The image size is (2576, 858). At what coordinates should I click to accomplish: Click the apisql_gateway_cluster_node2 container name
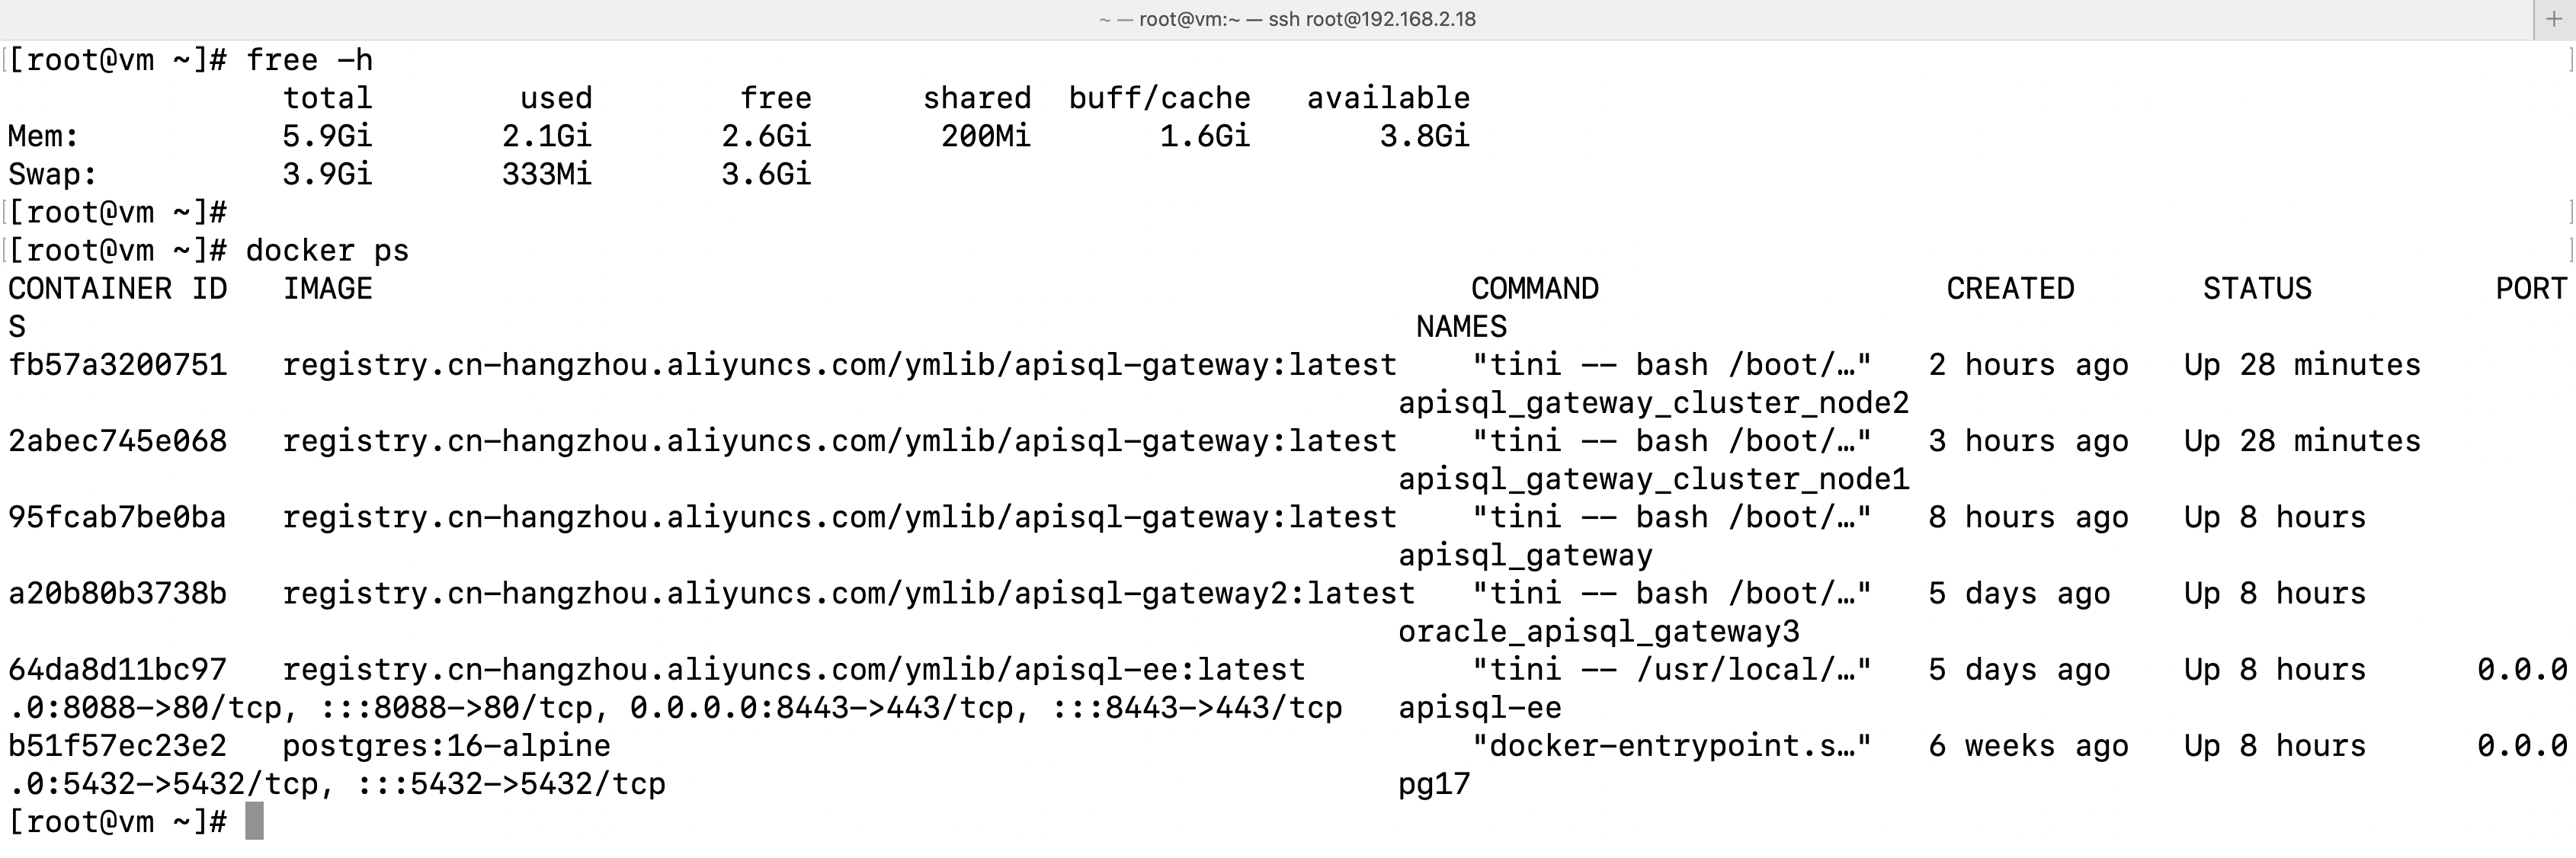(x=1653, y=403)
